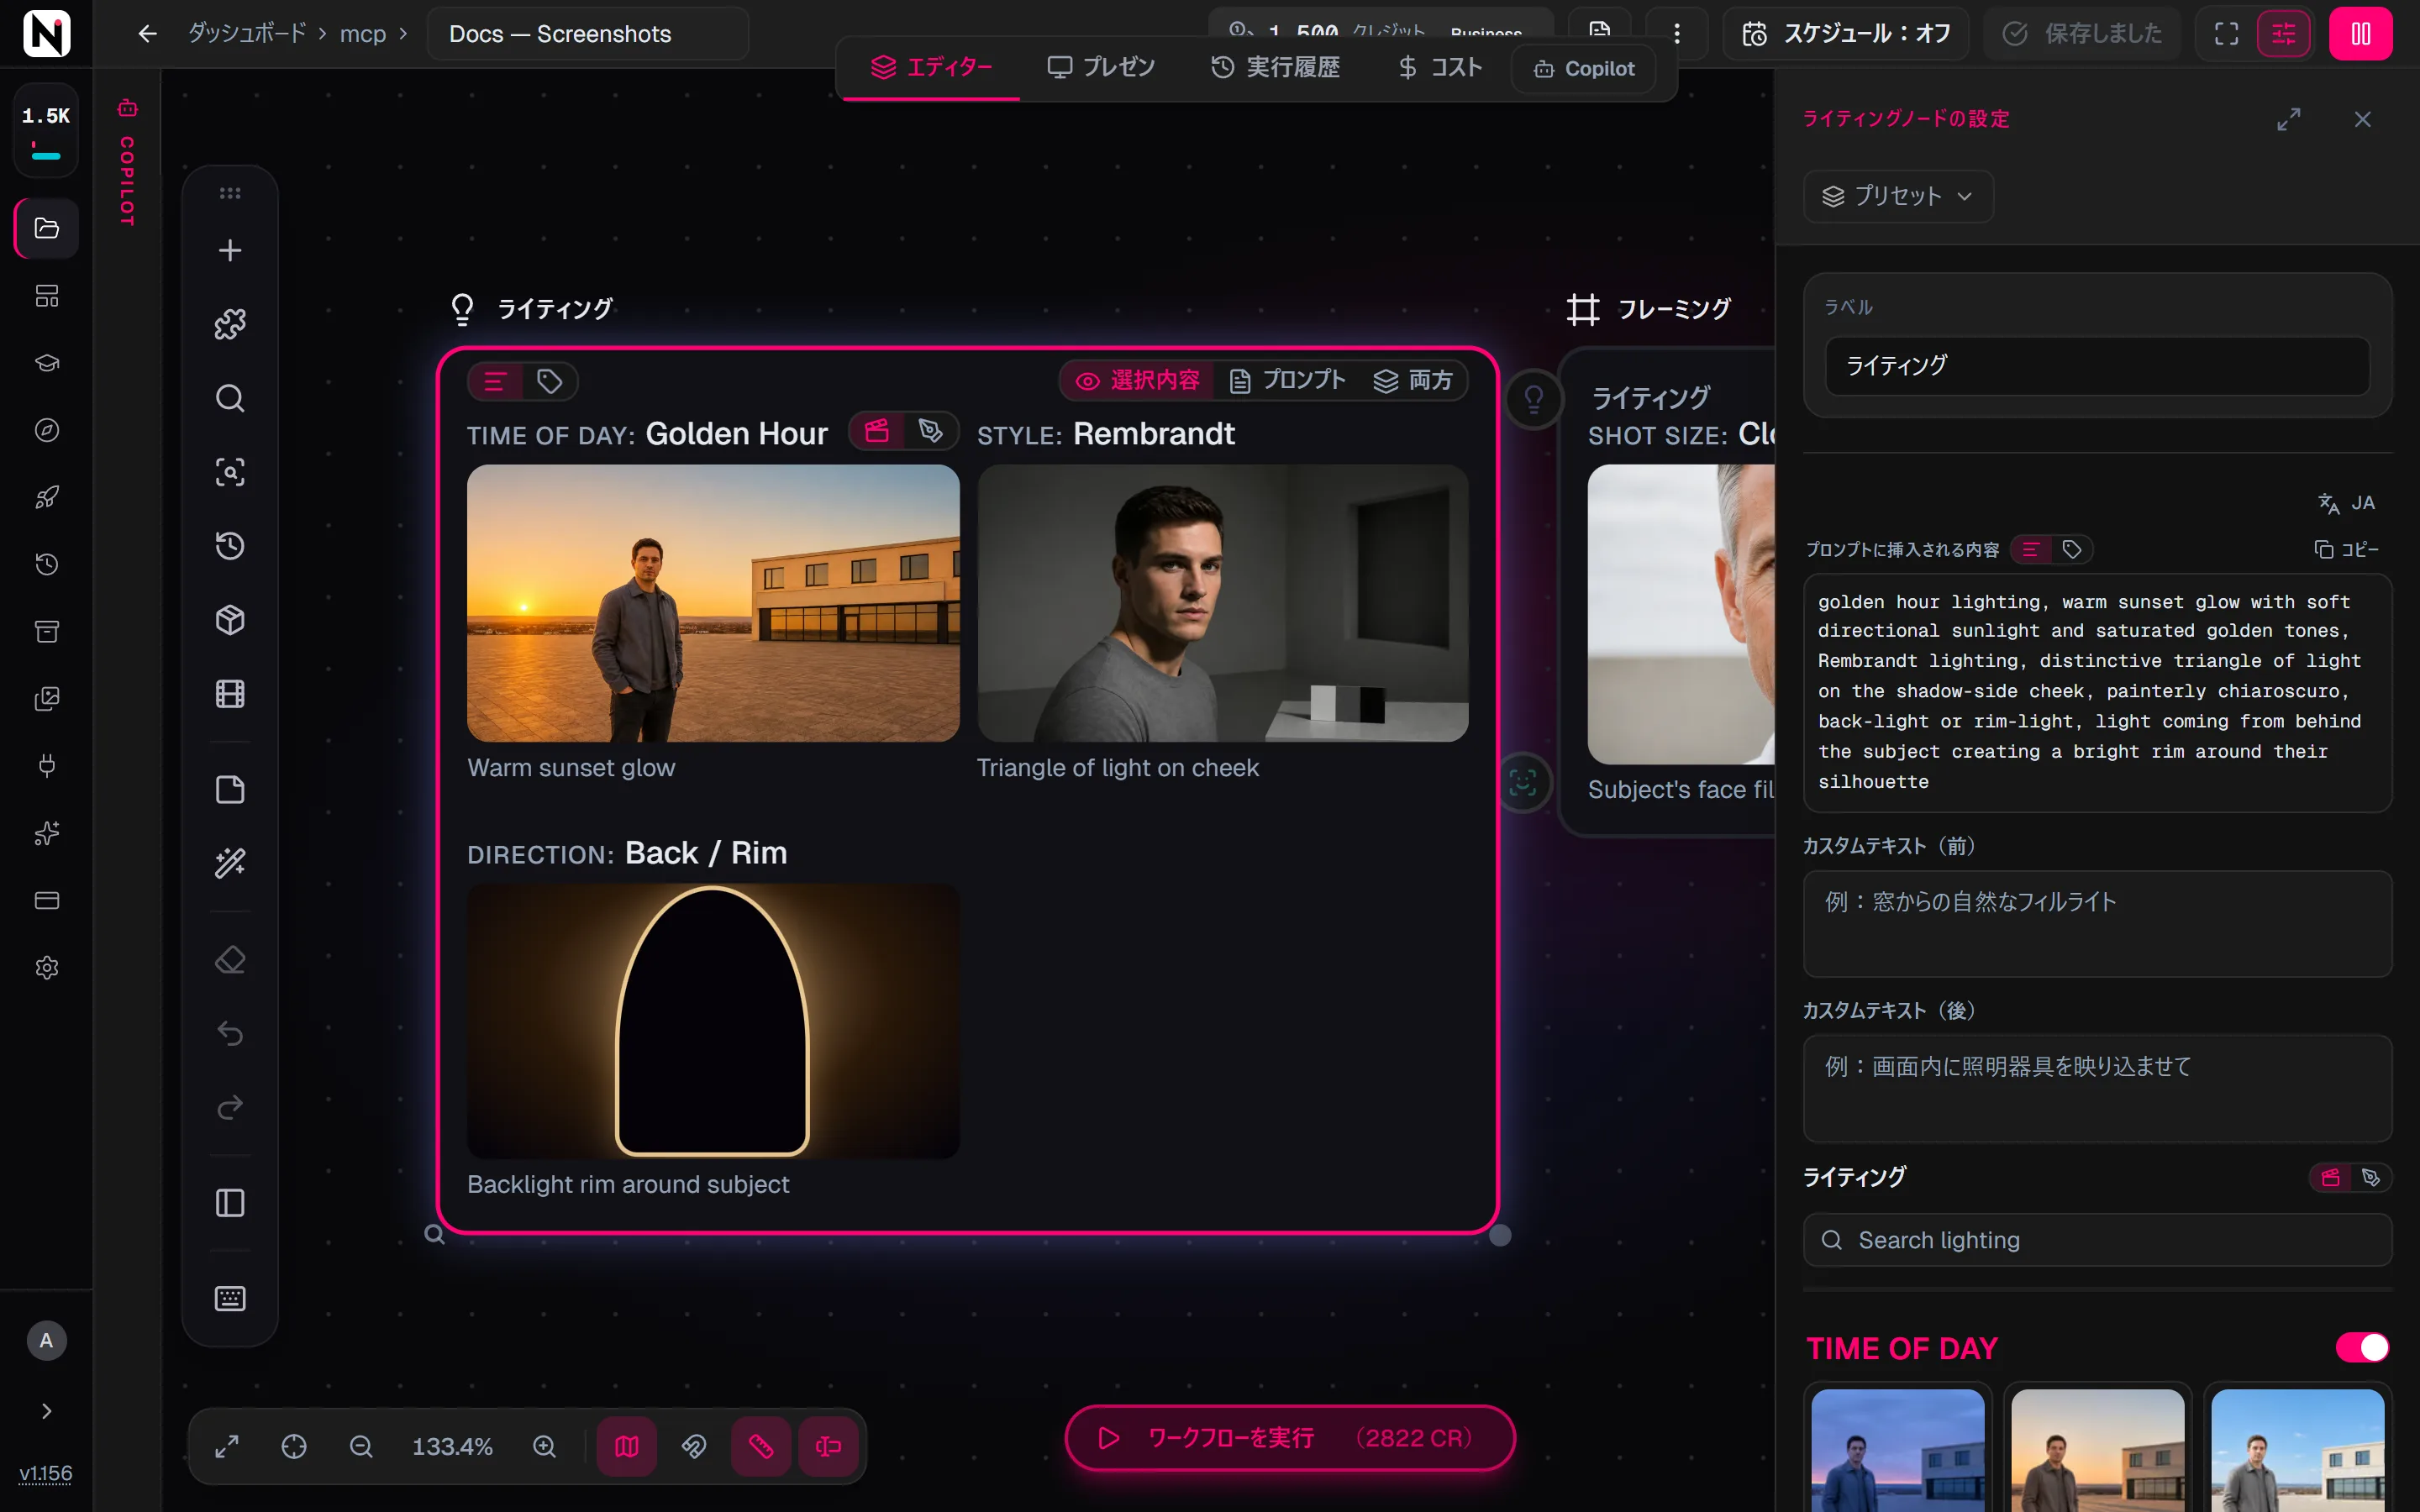The width and height of the screenshot is (2420, 1512).
Task: Select the プロンプト view option
Action: pos(1287,380)
